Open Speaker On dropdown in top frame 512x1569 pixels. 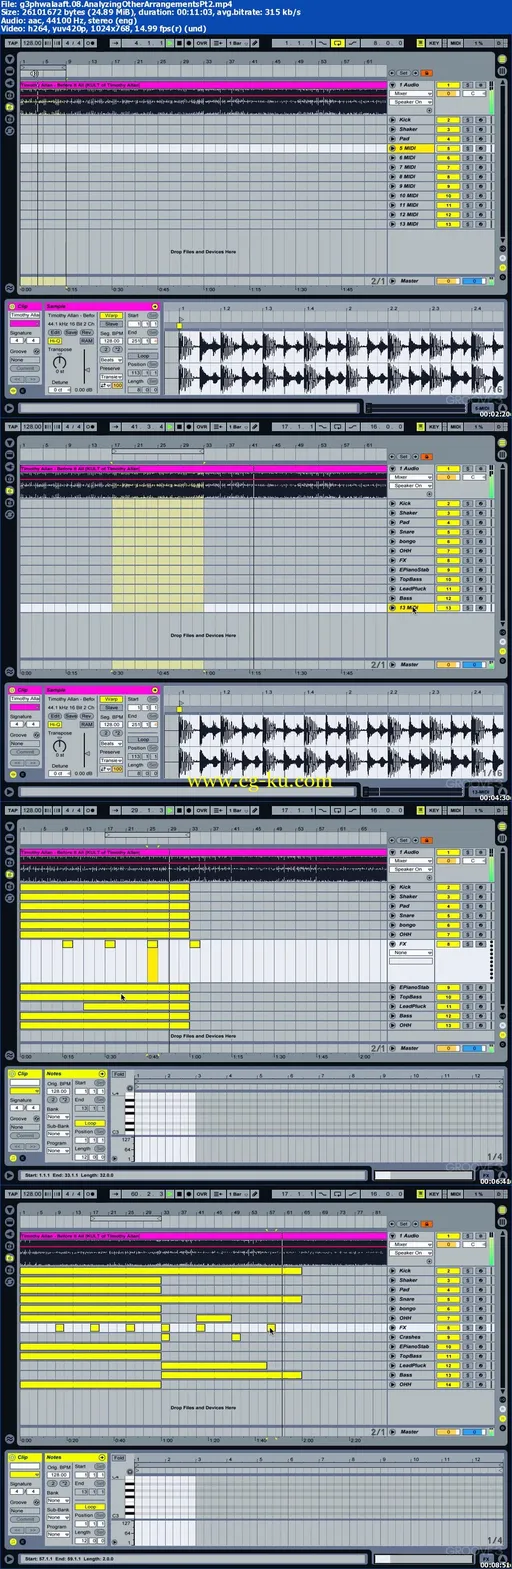[x=411, y=102]
